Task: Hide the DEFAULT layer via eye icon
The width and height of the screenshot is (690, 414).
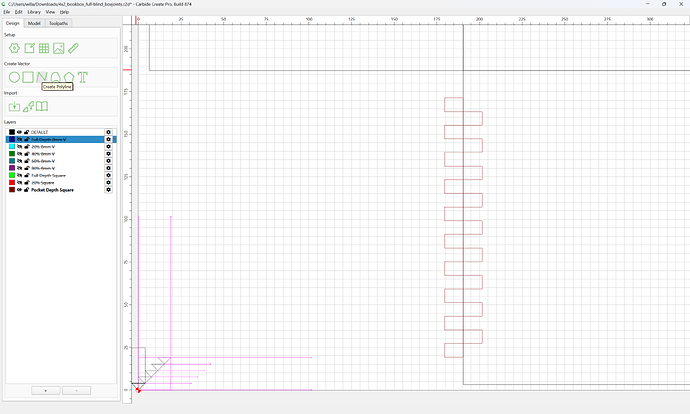Action: 19,132
